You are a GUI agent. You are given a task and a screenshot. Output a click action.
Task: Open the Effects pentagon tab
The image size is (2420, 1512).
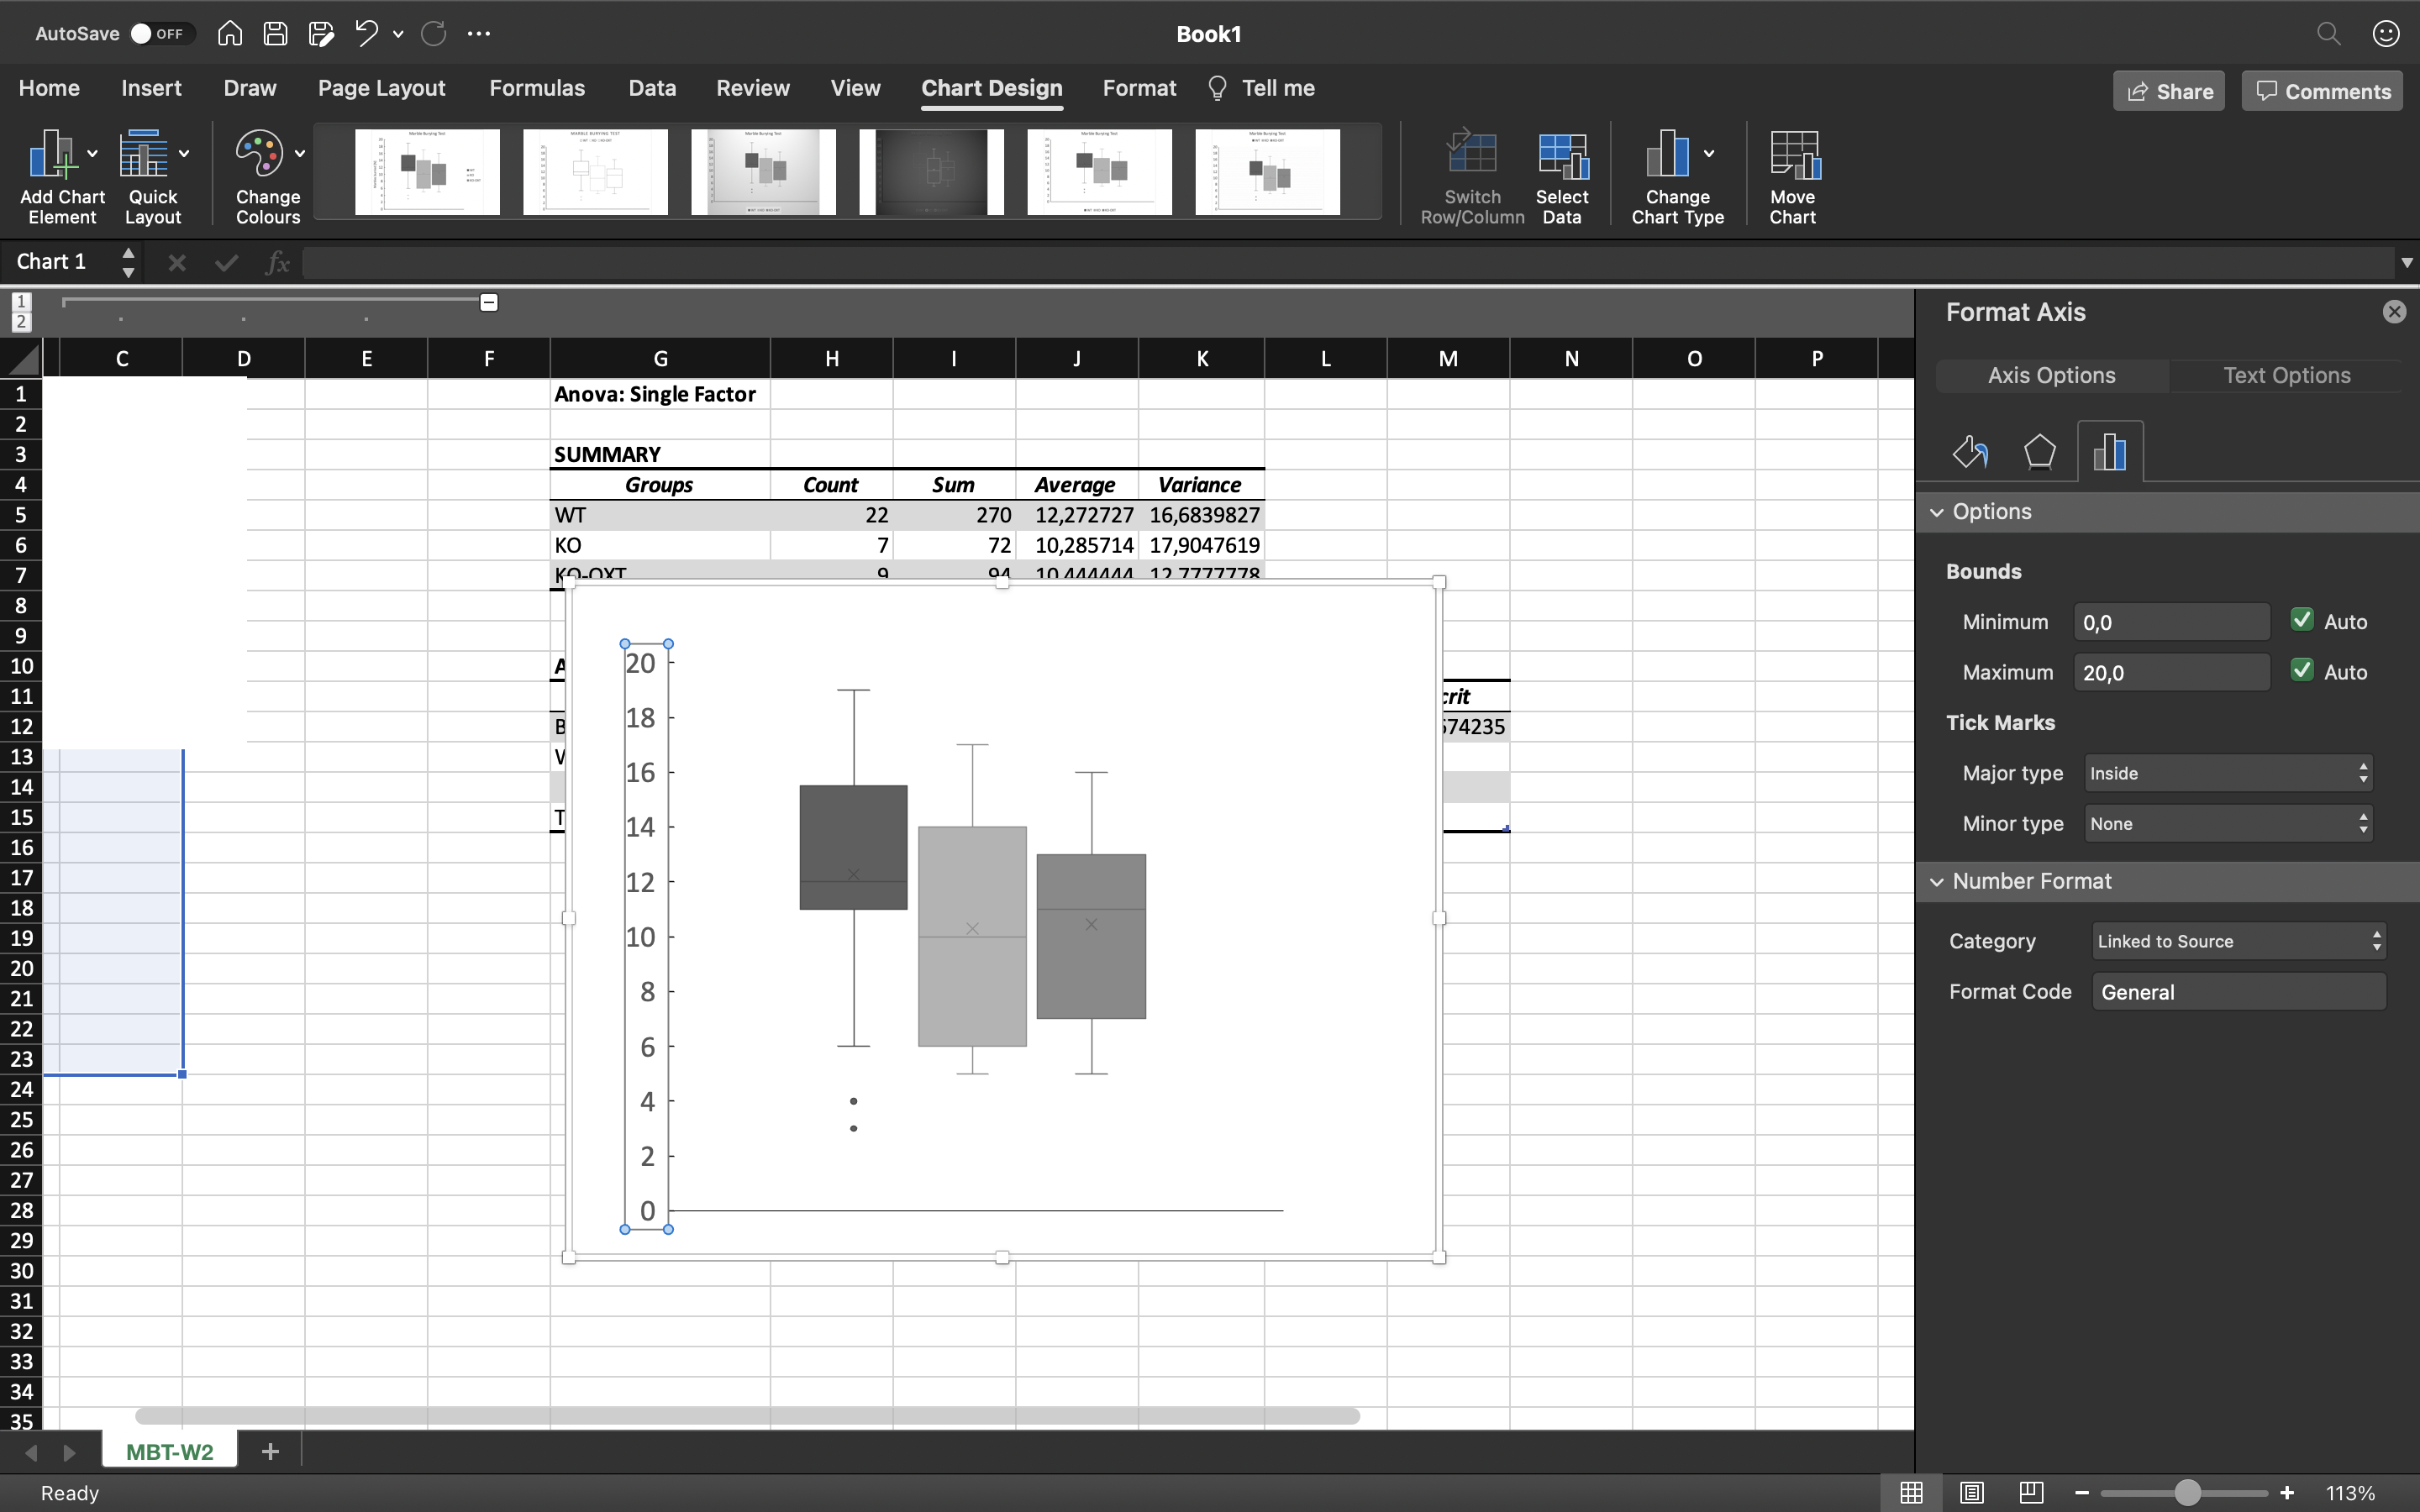pyautogui.click(x=2039, y=452)
